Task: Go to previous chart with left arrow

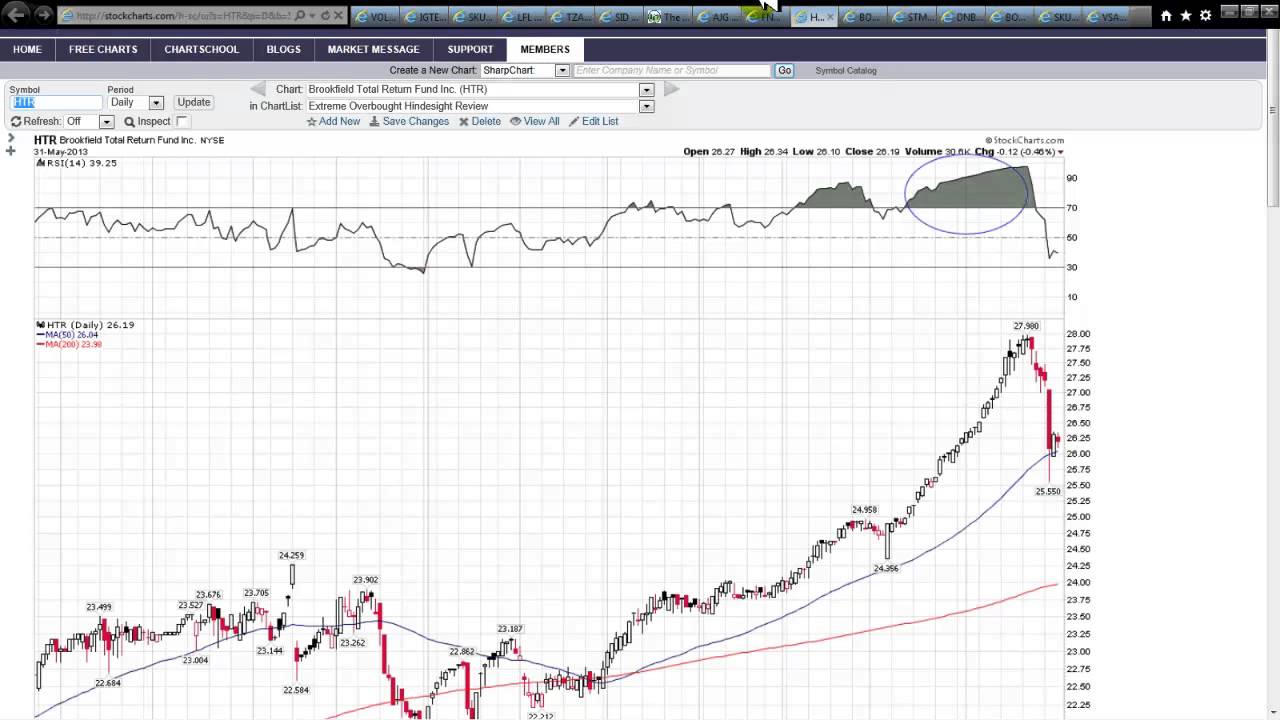Action: pyautogui.click(x=258, y=89)
